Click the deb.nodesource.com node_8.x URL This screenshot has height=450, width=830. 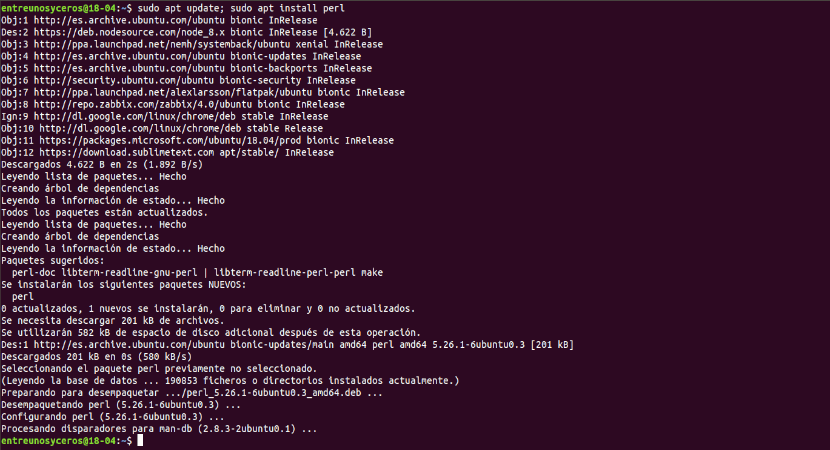coord(132,32)
